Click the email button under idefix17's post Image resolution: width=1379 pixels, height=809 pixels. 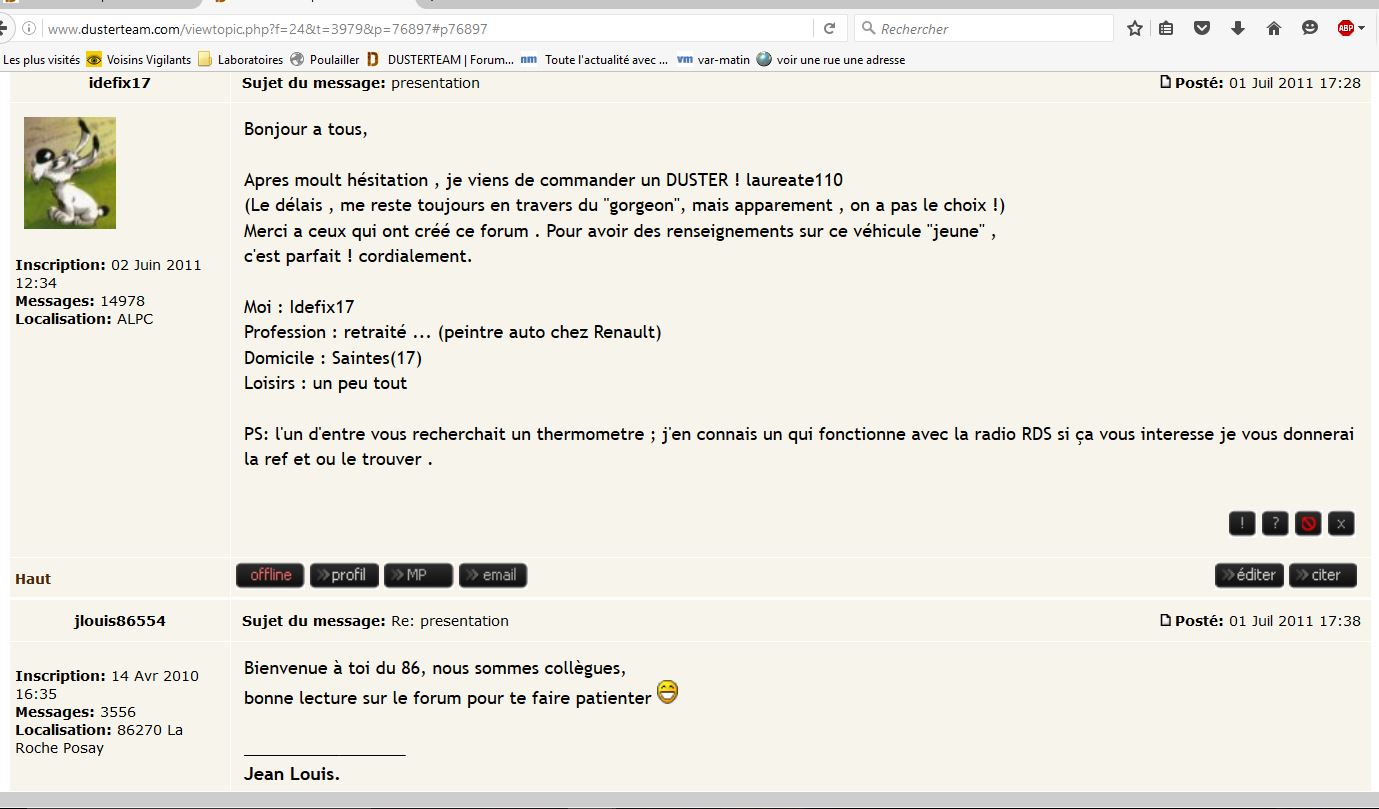tap(493, 575)
